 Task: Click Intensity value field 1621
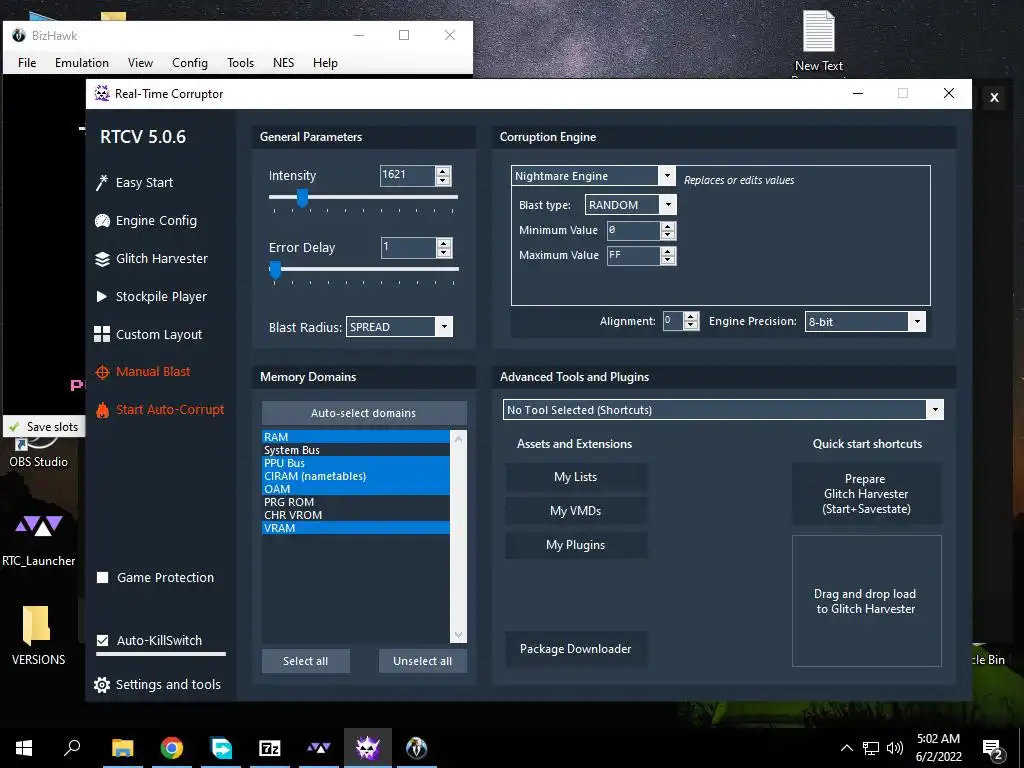[408, 175]
